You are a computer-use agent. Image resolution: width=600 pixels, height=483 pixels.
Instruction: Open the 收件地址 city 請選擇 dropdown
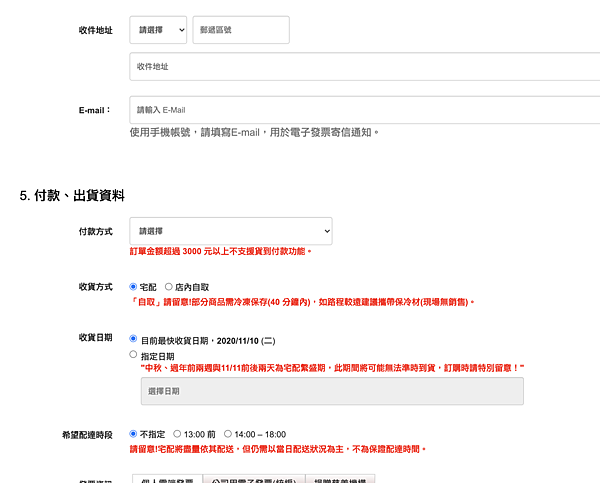point(158,30)
